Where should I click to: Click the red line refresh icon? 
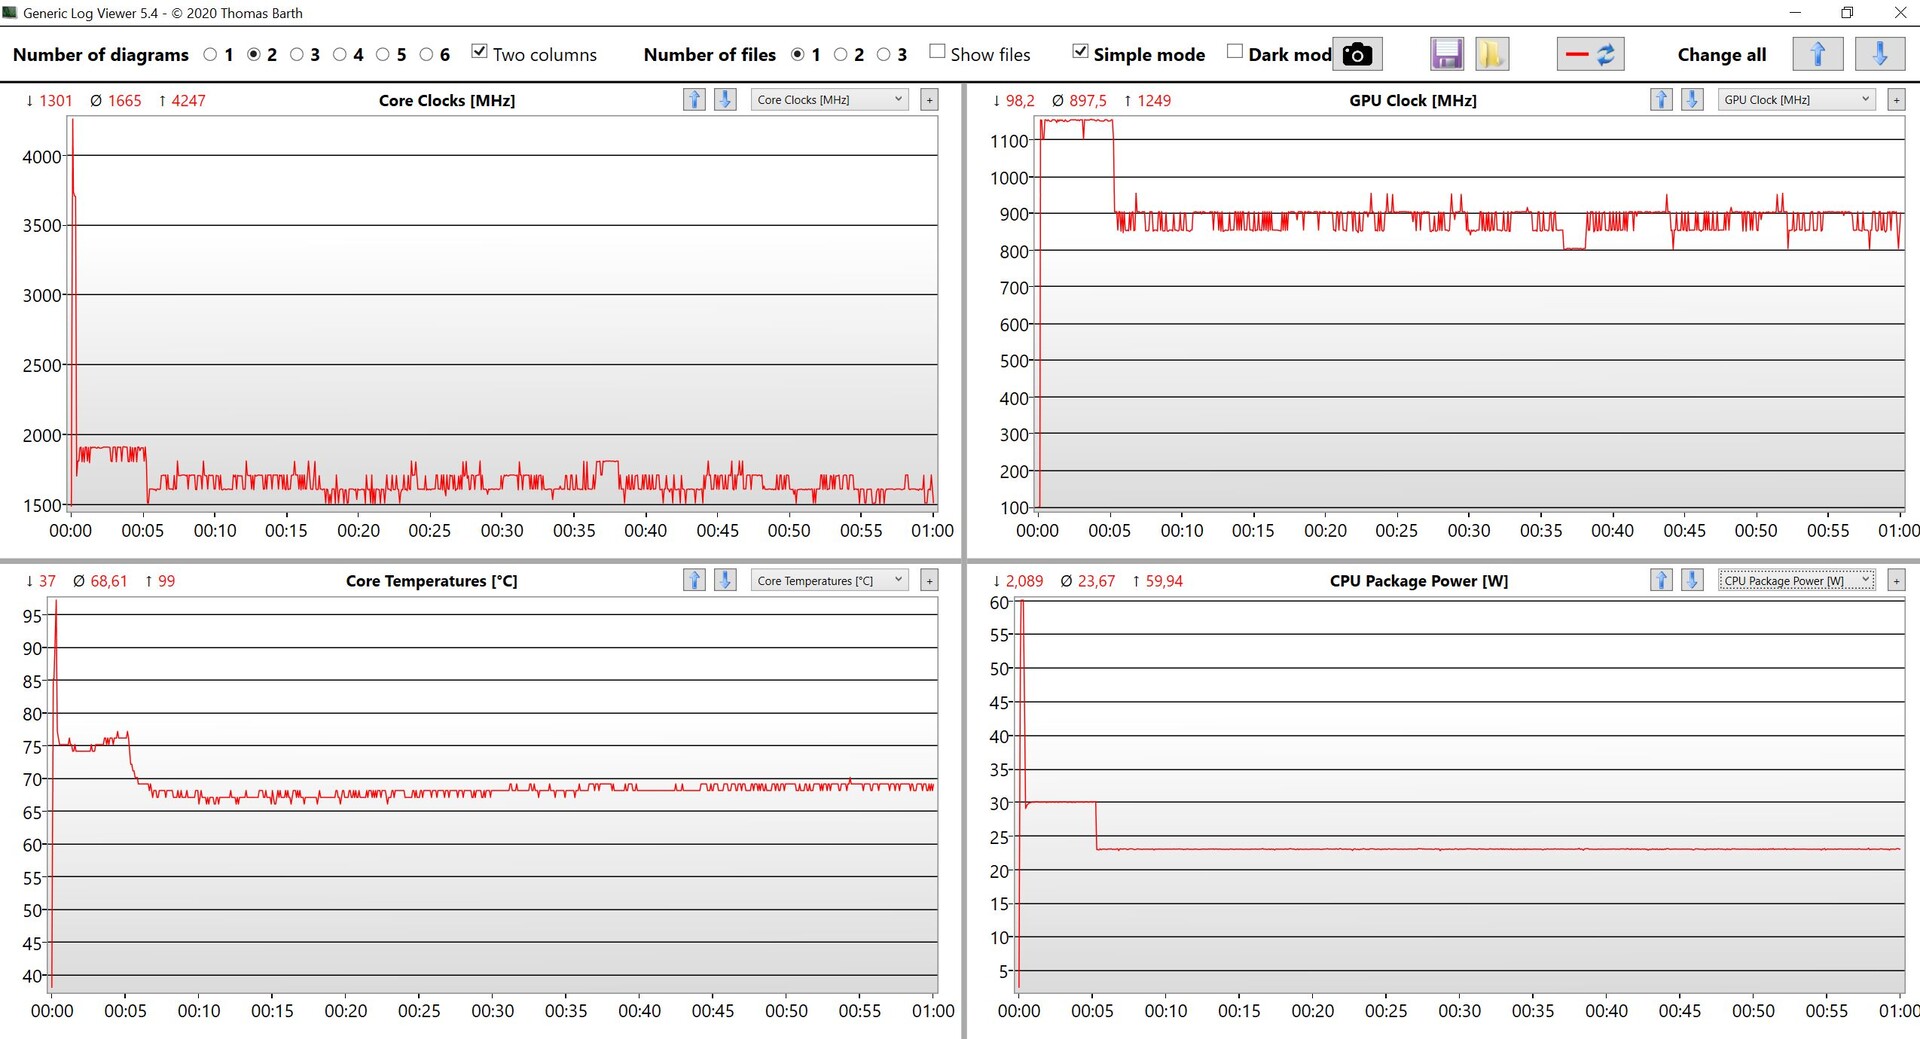tap(1590, 54)
